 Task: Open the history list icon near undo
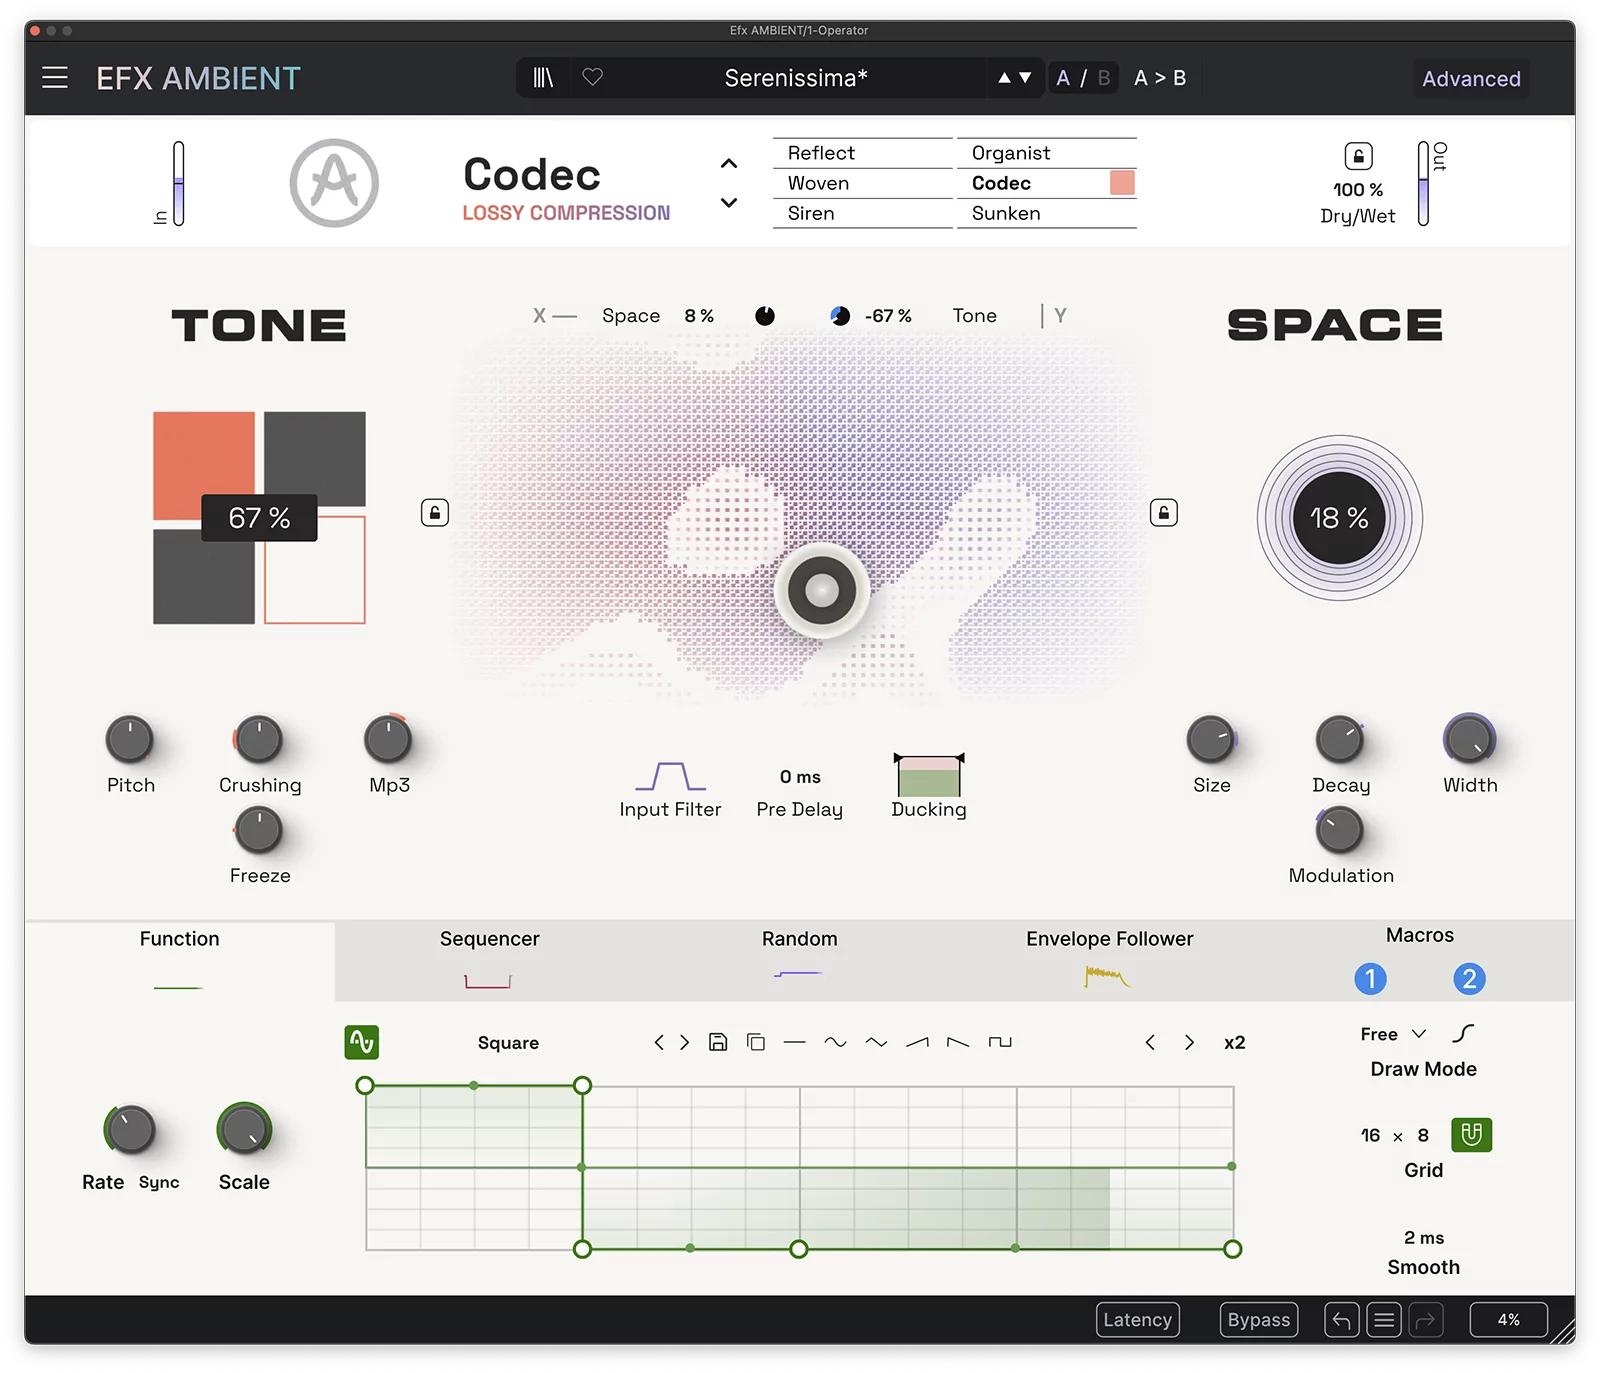point(1384,1319)
